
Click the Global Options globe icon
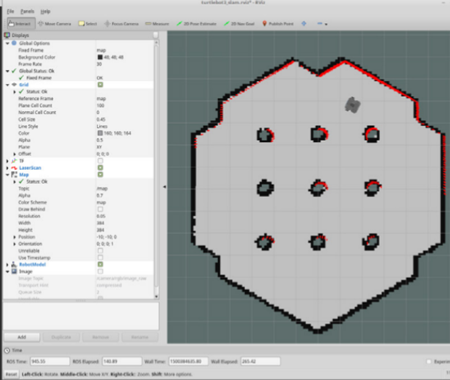tap(14, 43)
